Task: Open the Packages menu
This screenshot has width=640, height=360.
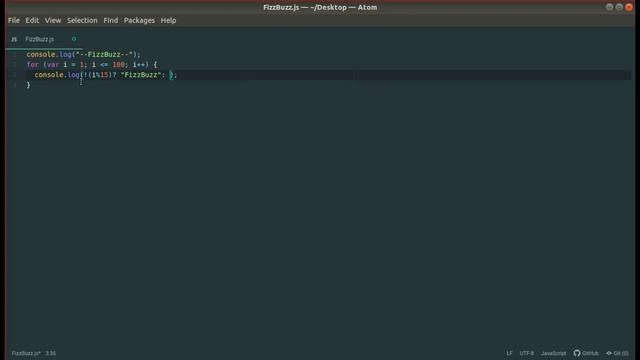Action: [x=139, y=20]
